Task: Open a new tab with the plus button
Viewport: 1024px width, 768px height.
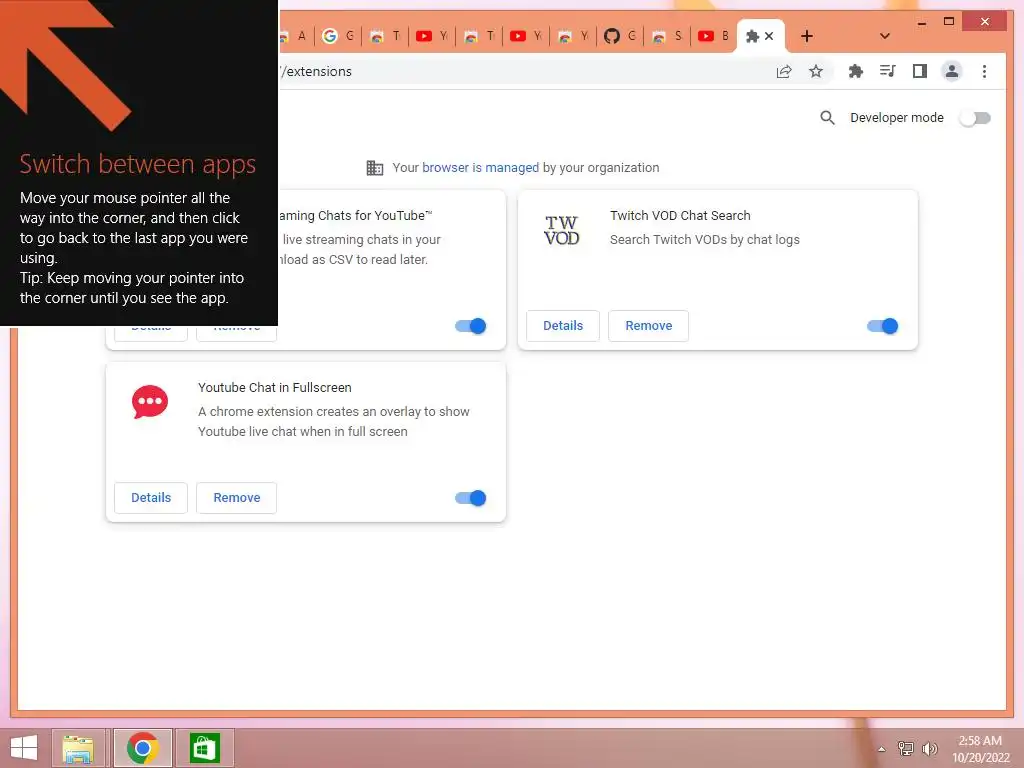Action: pos(807,36)
